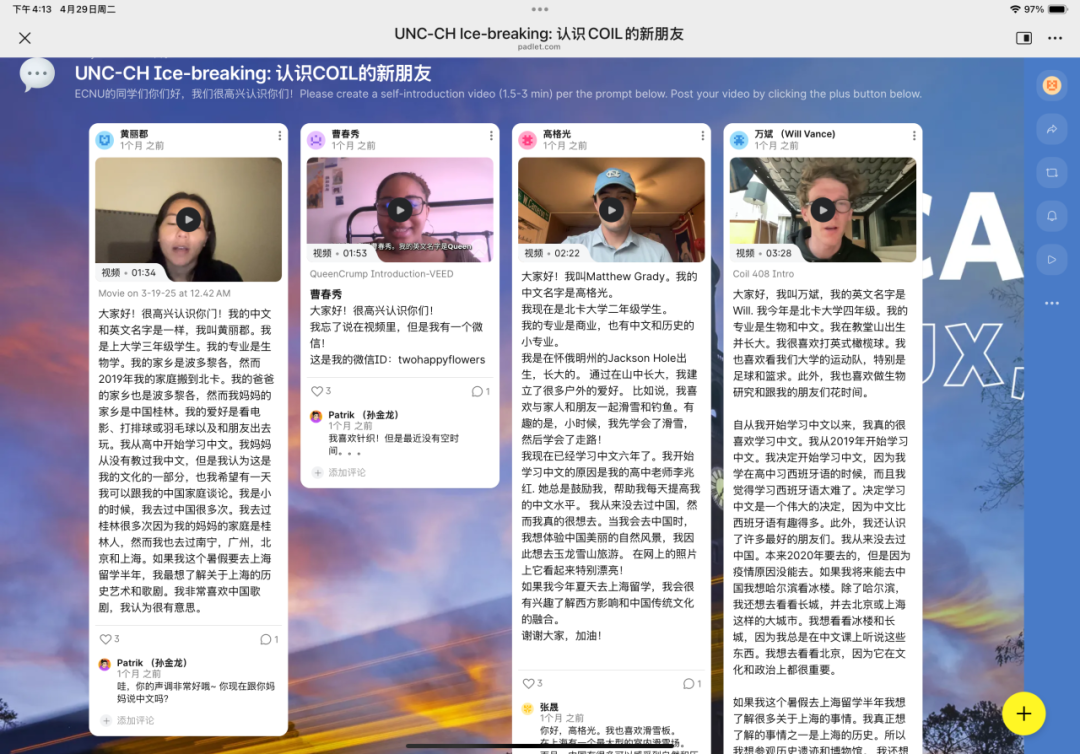
Task: Open options menu on 高格光's post
Action: [702, 136]
